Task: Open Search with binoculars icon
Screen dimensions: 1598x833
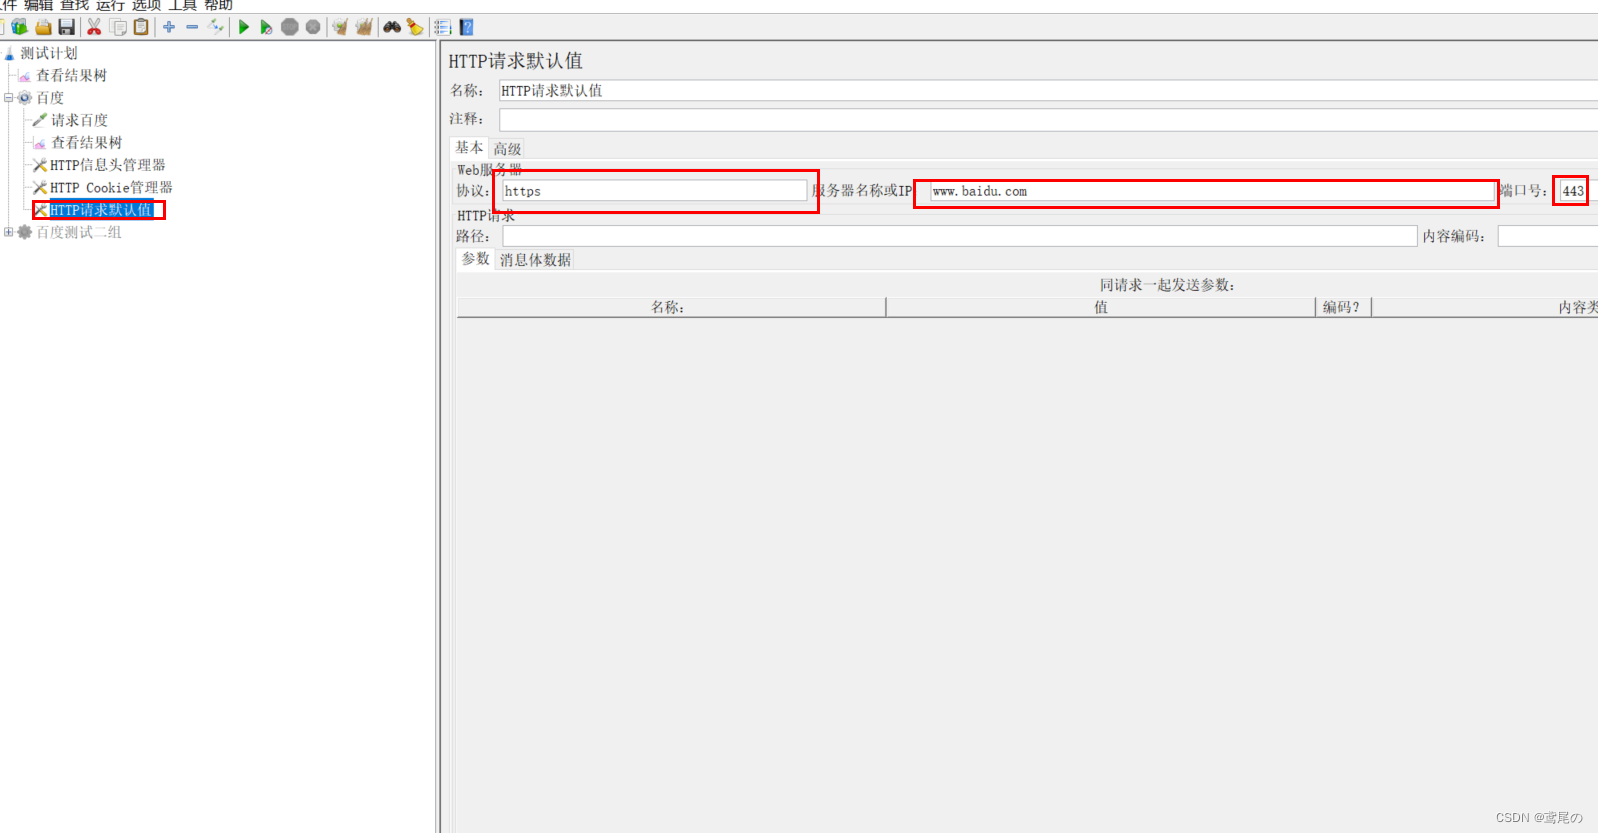Action: [x=392, y=27]
